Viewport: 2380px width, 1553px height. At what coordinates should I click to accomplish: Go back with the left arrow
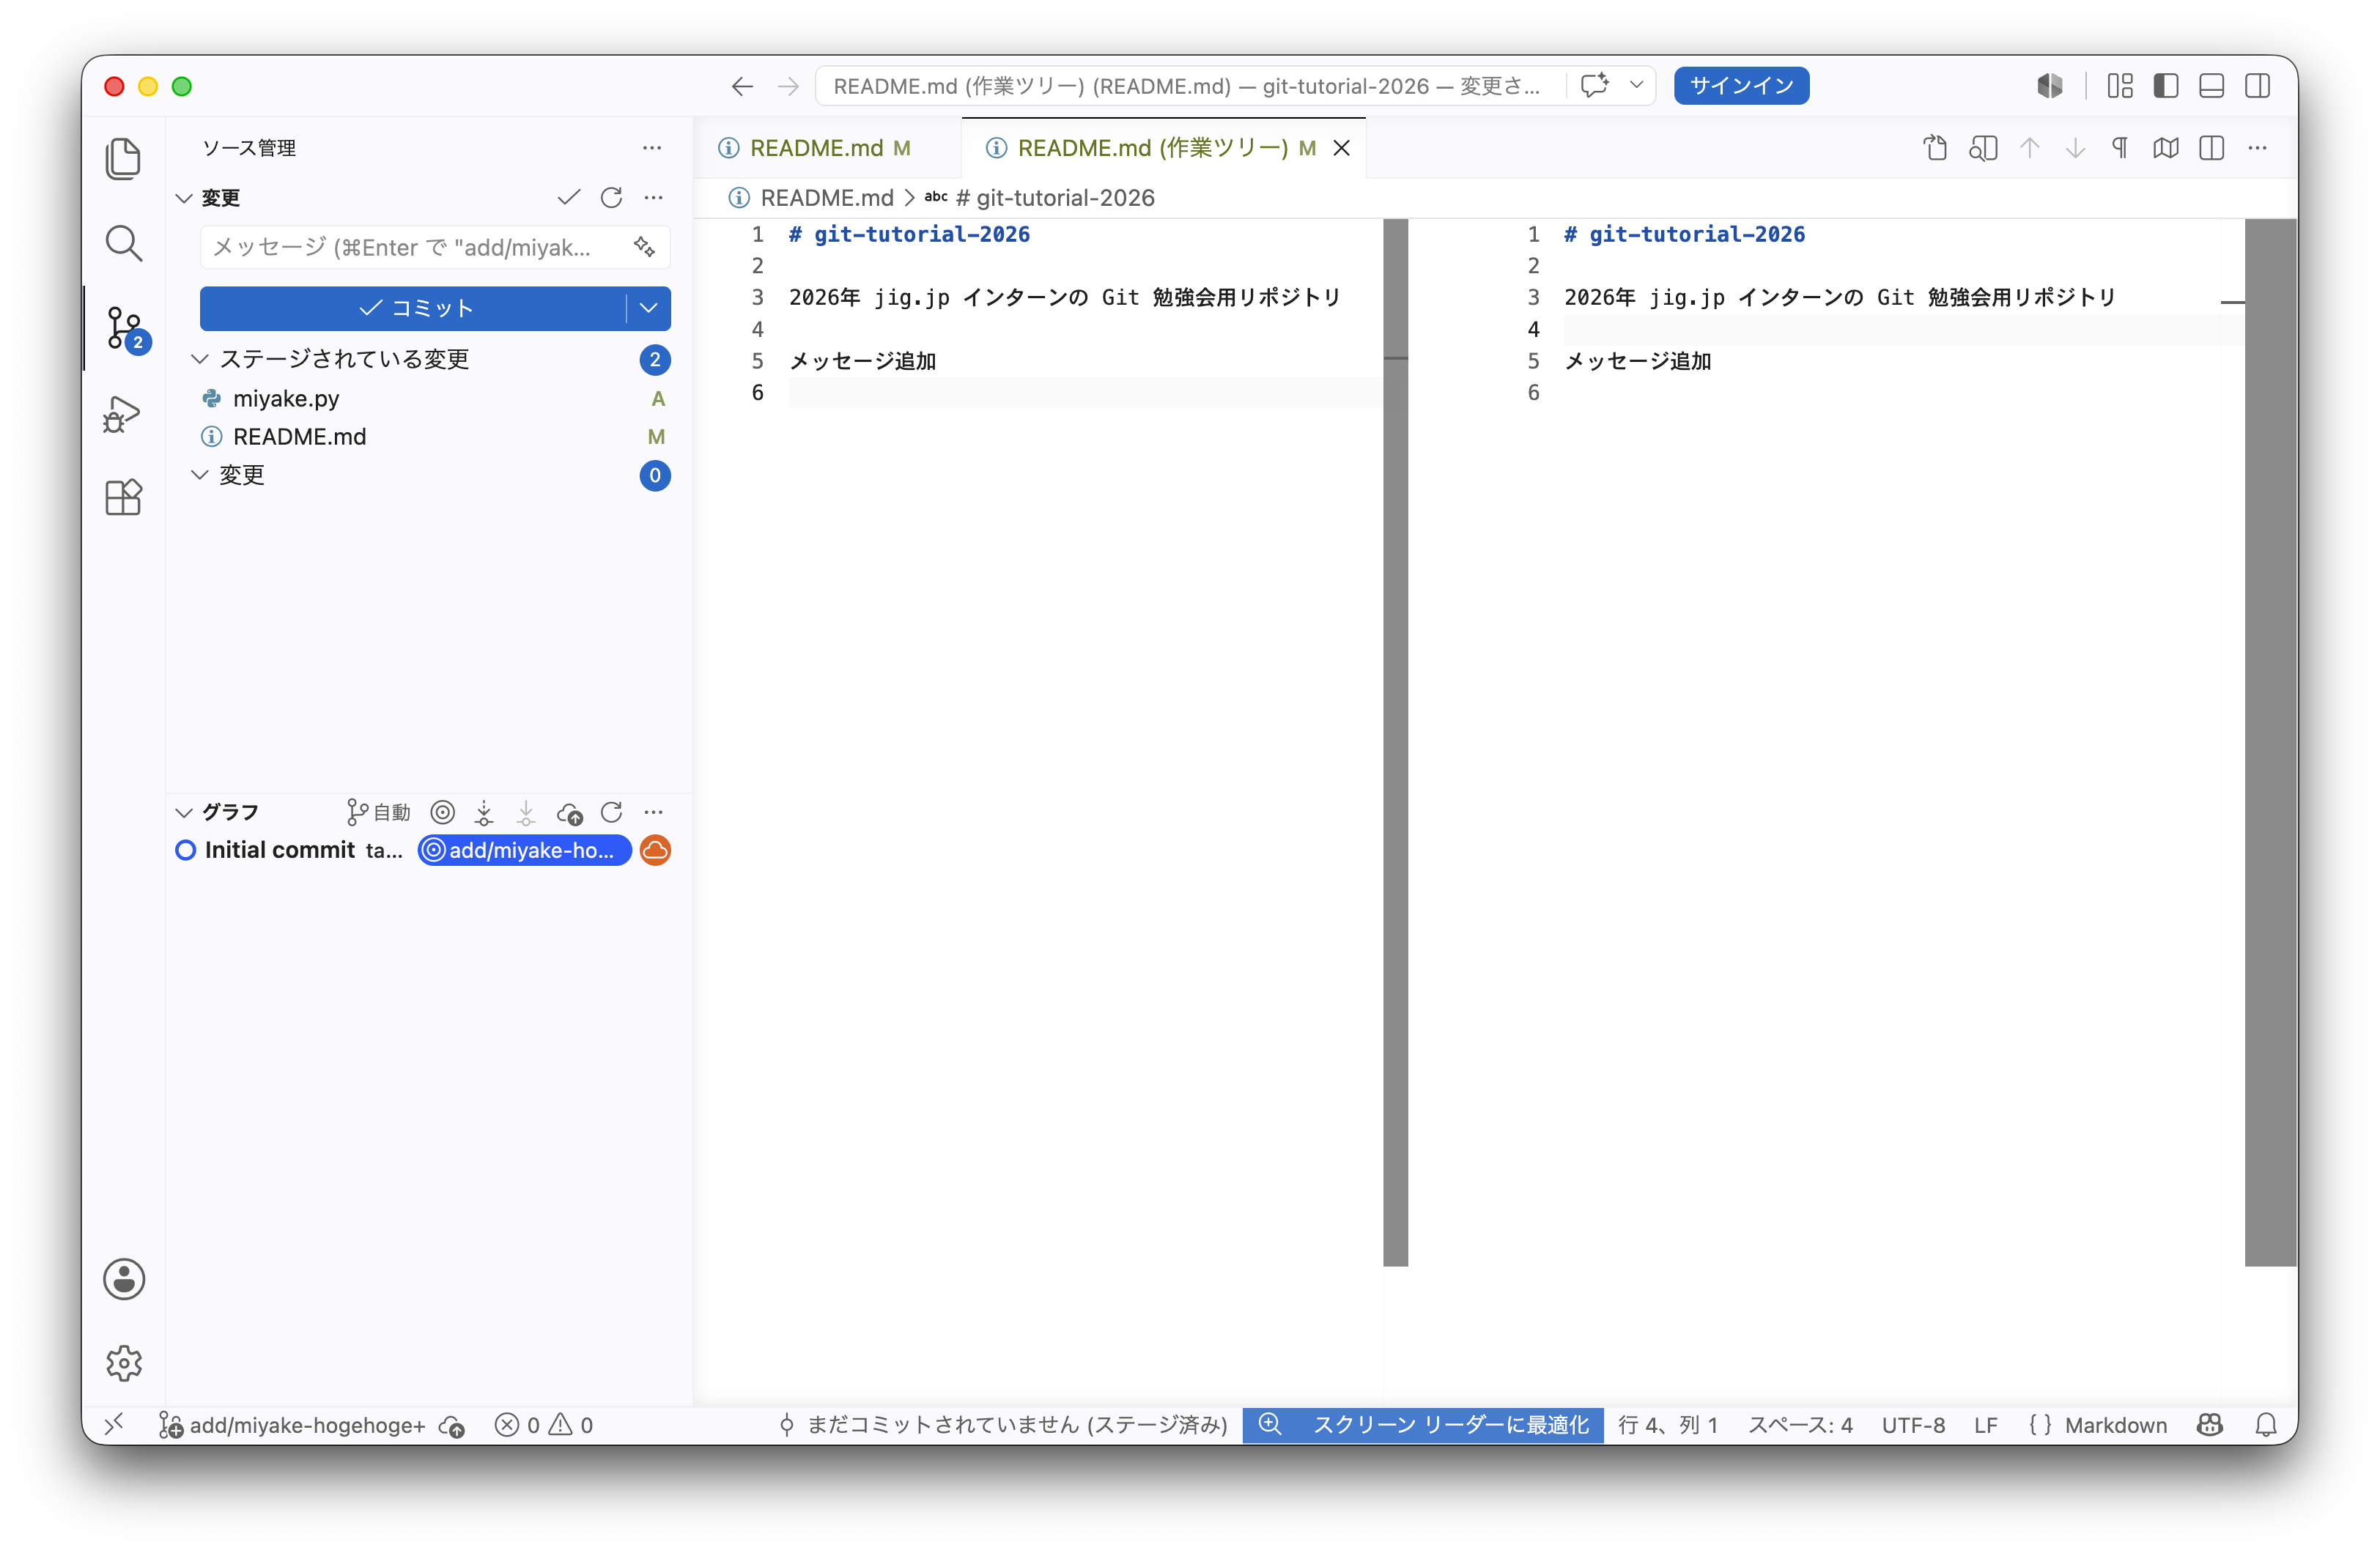pos(742,86)
